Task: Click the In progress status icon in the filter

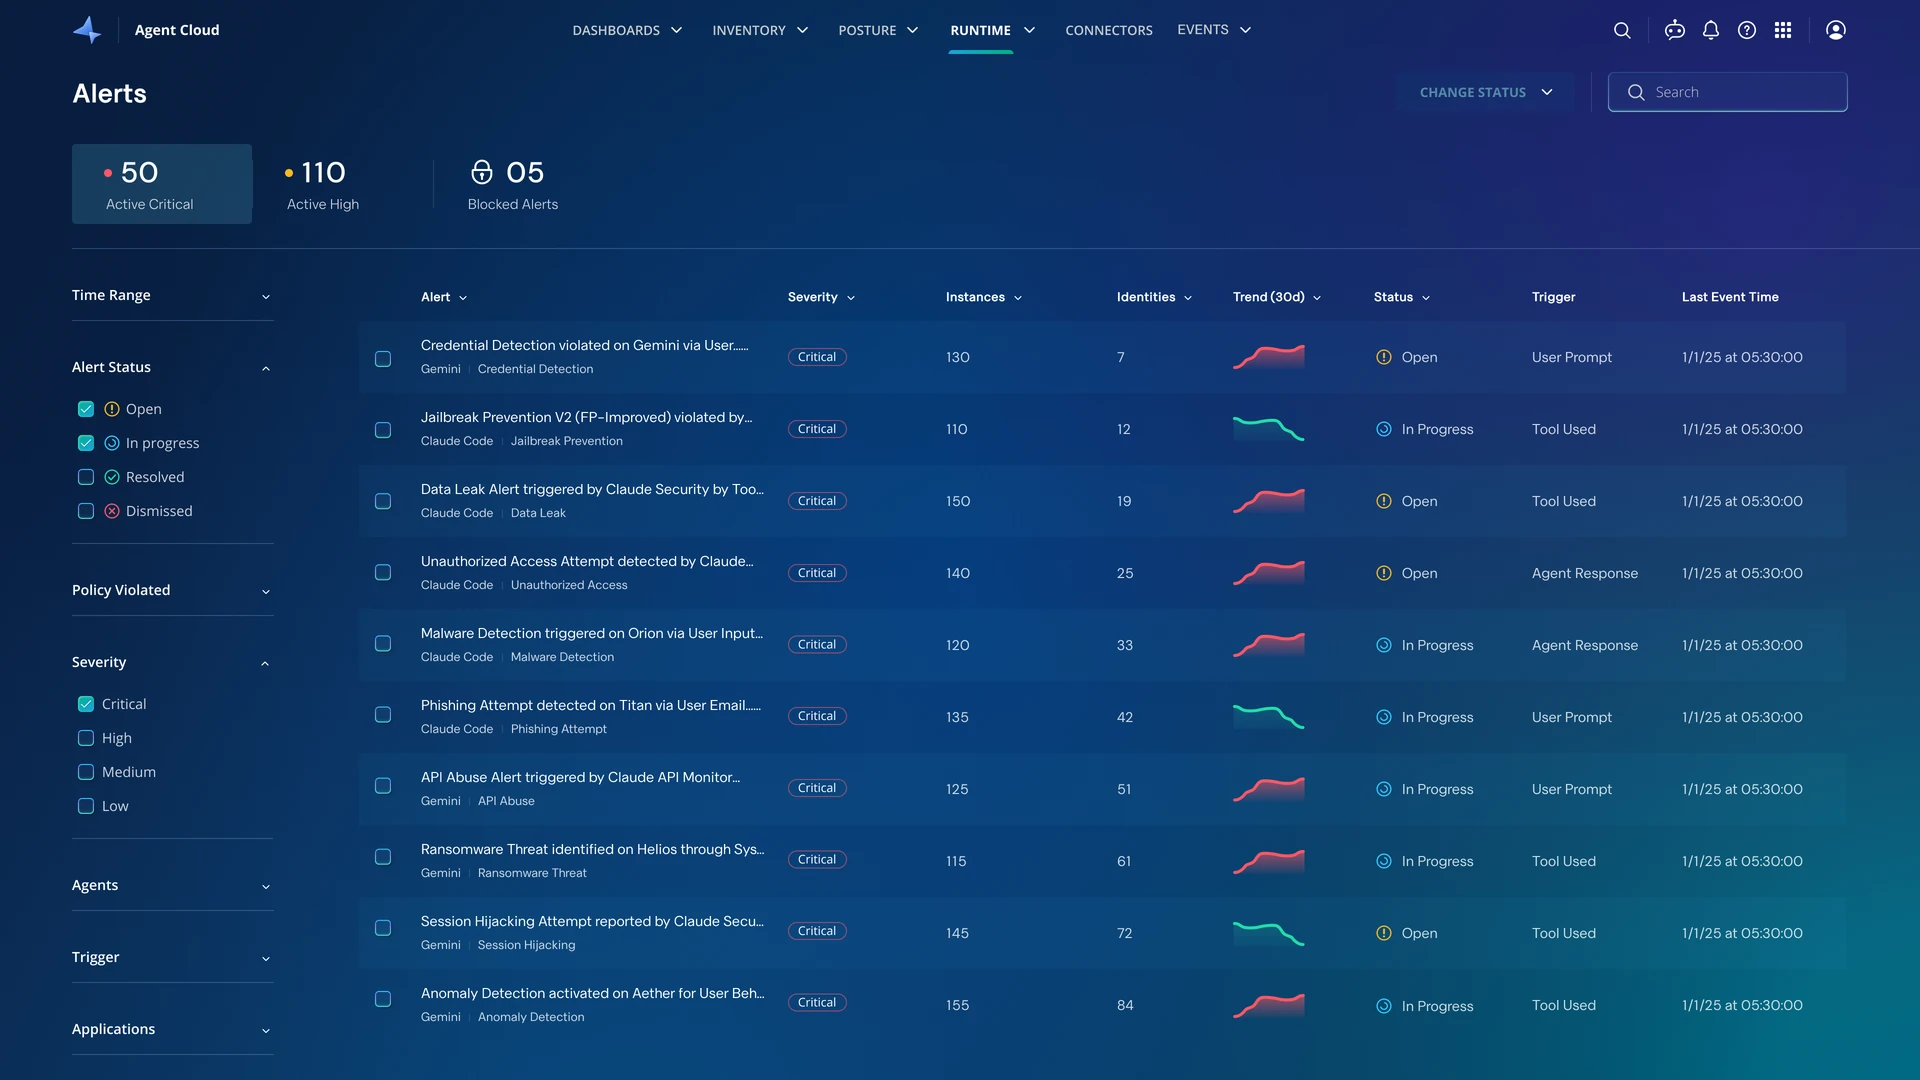Action: pos(112,443)
